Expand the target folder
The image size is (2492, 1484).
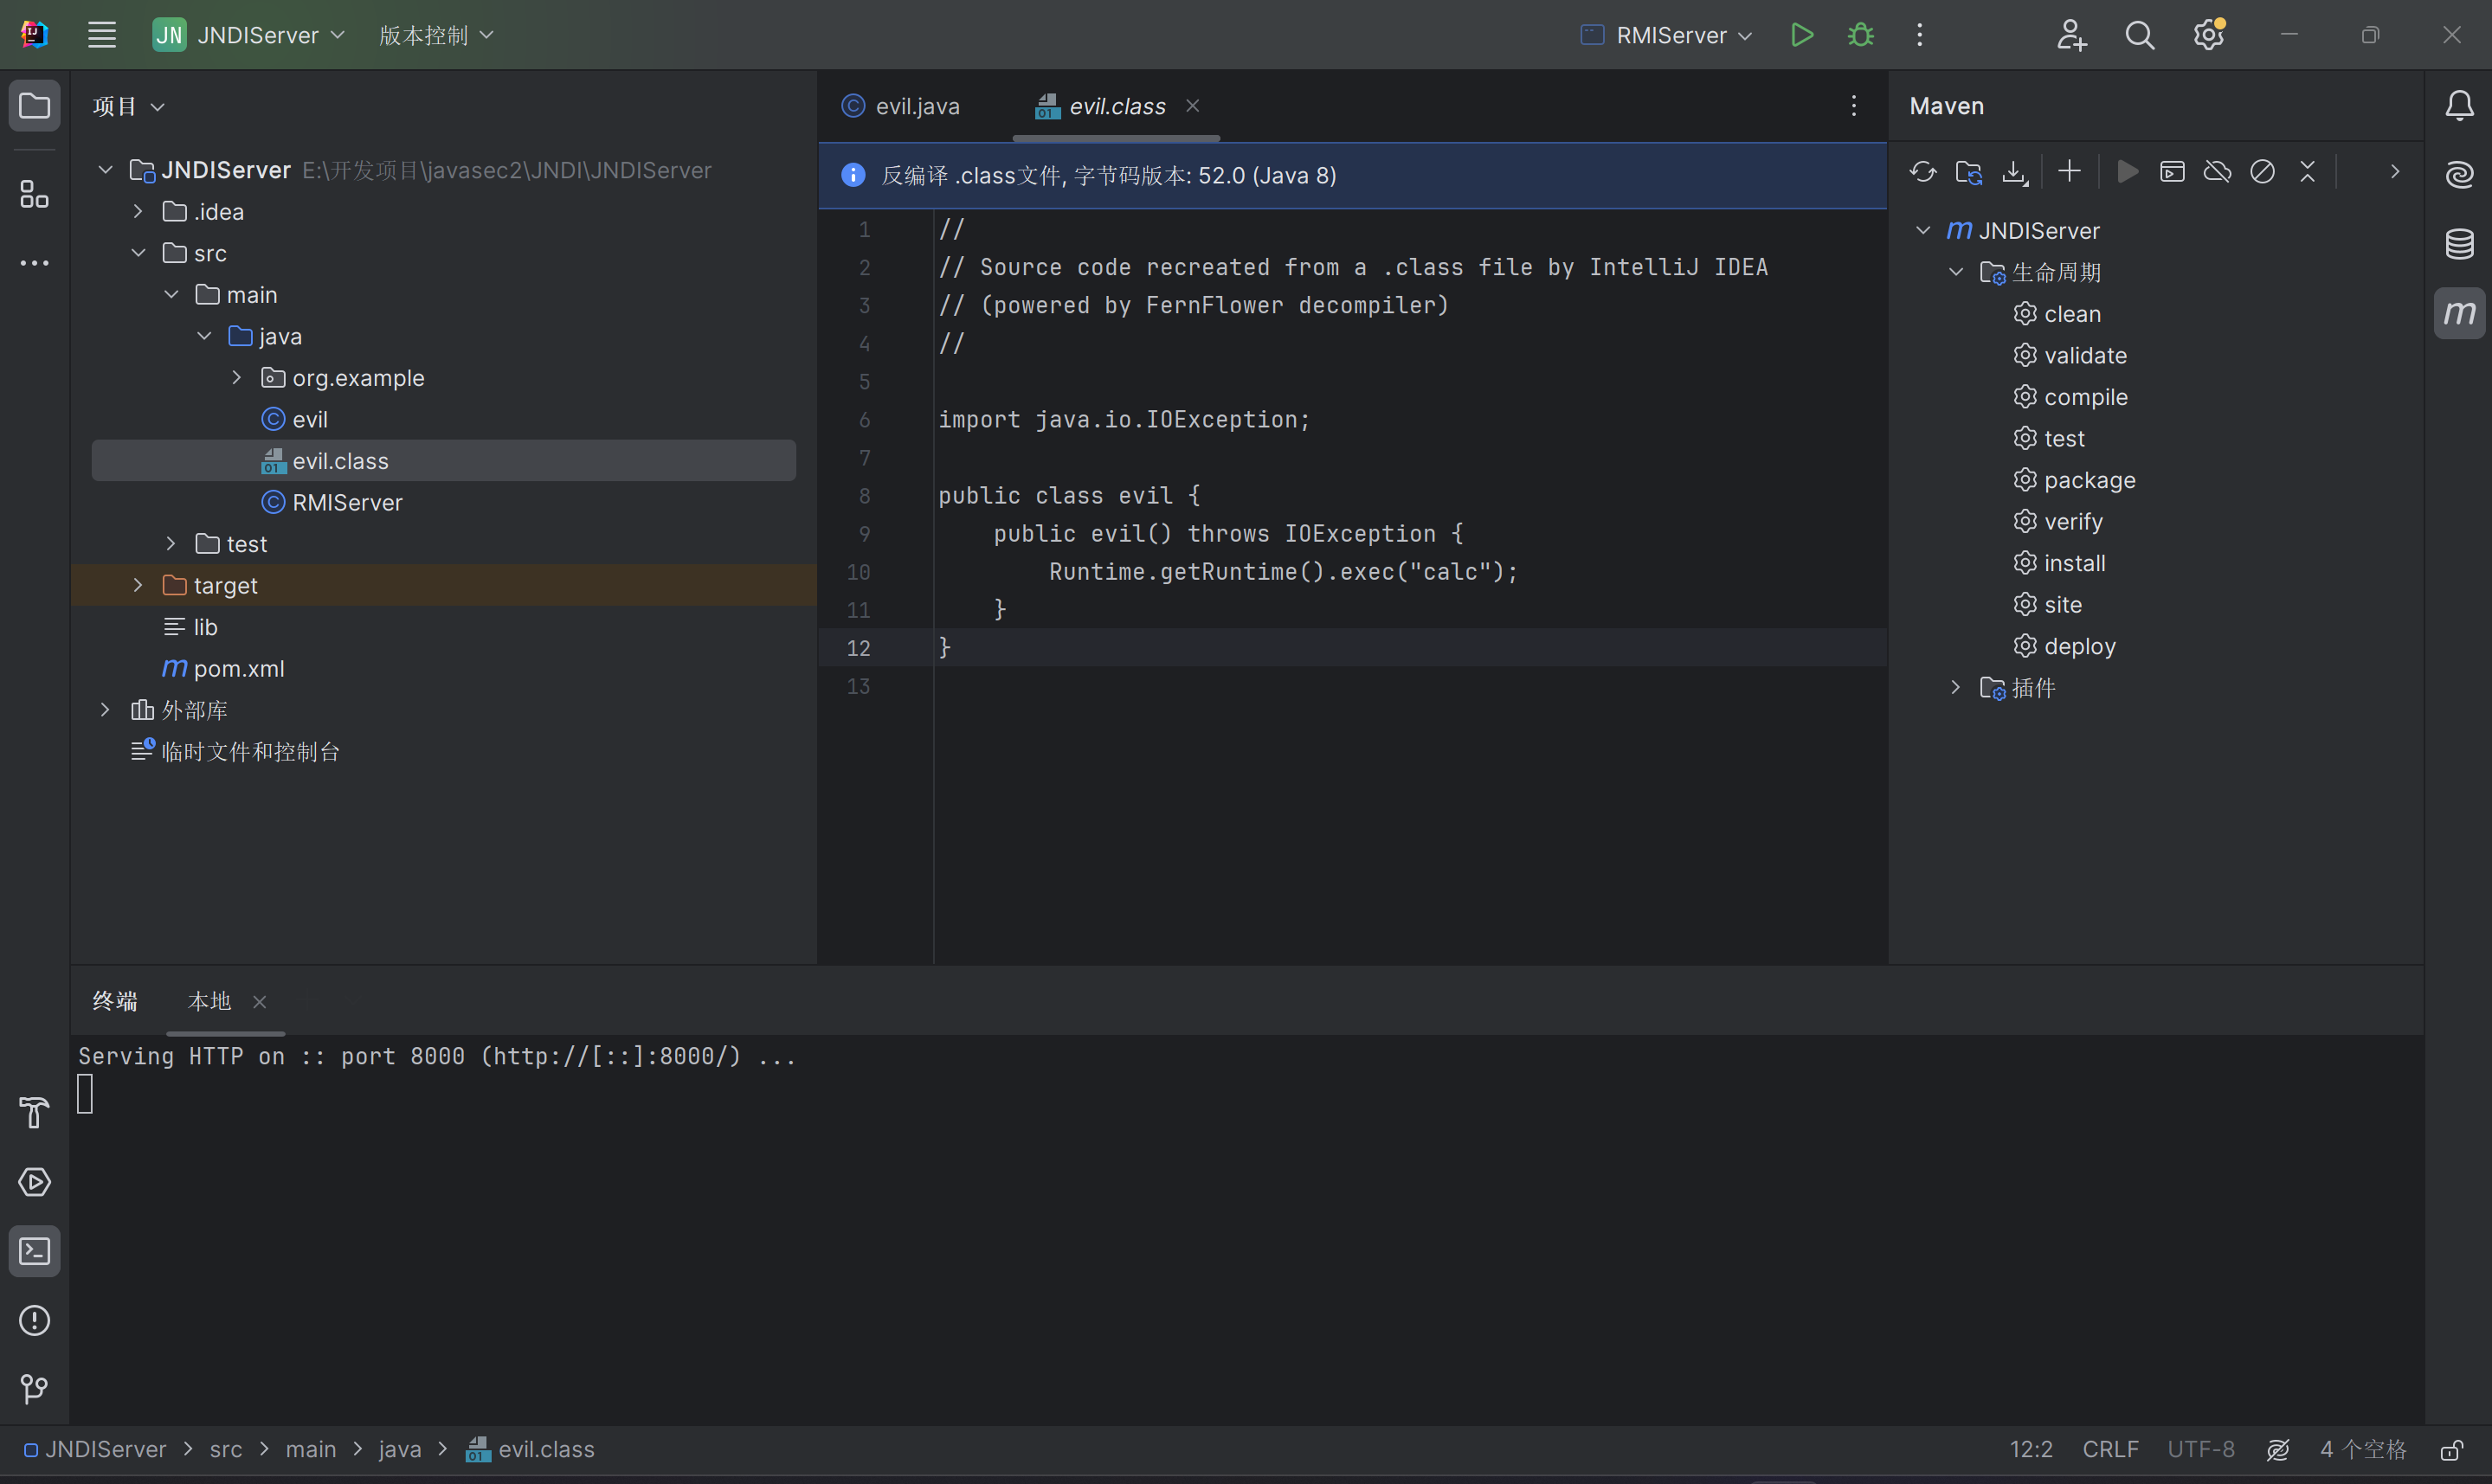coord(138,585)
